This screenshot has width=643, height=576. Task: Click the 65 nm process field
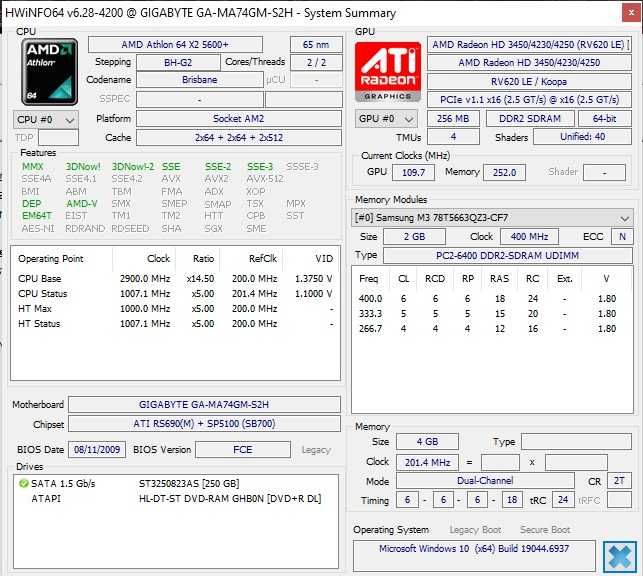(x=316, y=44)
